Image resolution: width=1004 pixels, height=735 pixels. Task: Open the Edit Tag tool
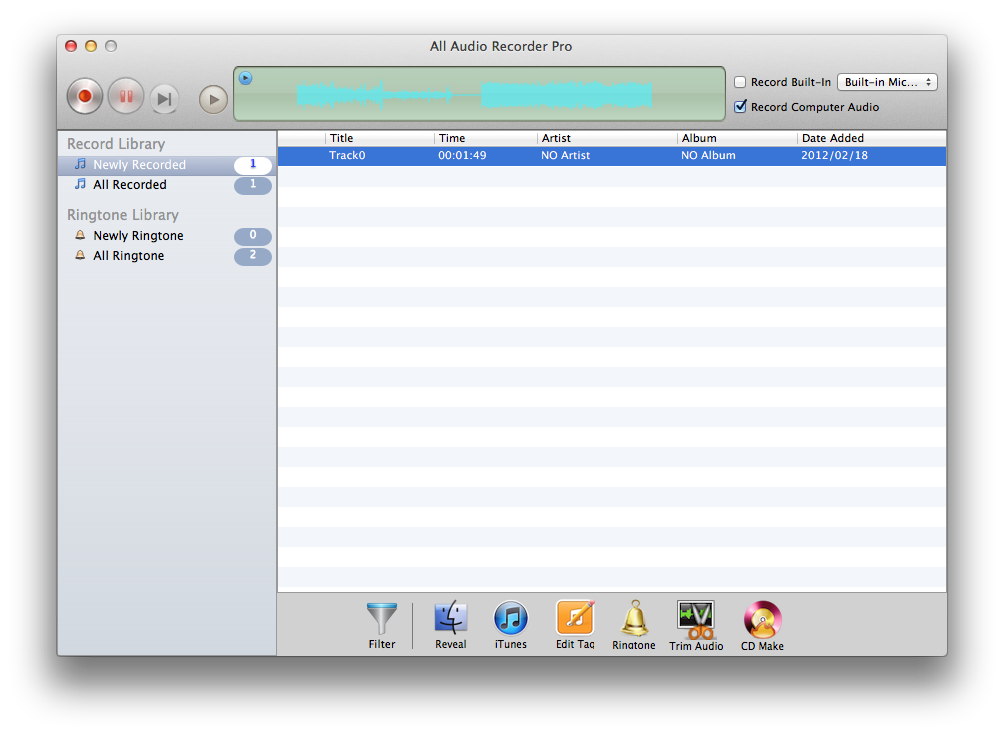pyautogui.click(x=575, y=626)
